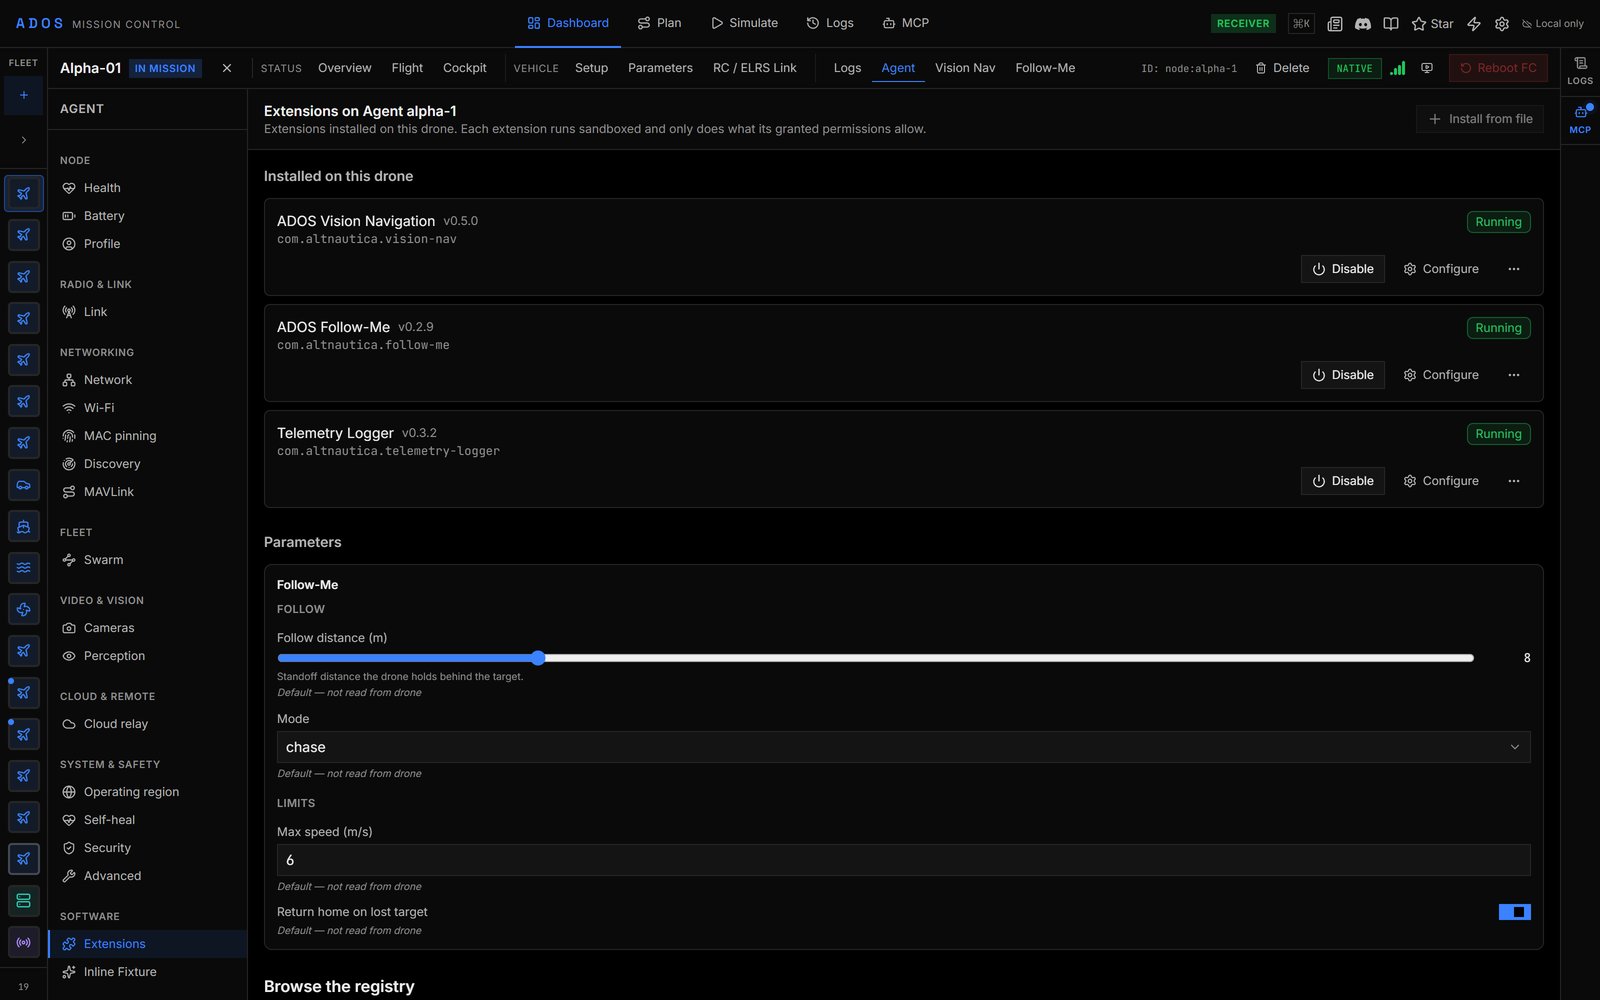Select the server node icon in fleet rail
The width and height of the screenshot is (1600, 1000).
(x=24, y=900)
